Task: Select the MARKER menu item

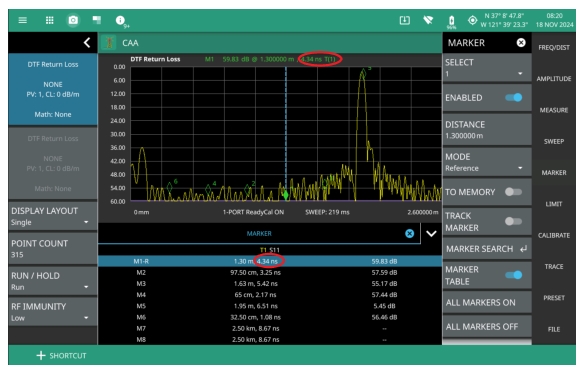Action: 554,173
